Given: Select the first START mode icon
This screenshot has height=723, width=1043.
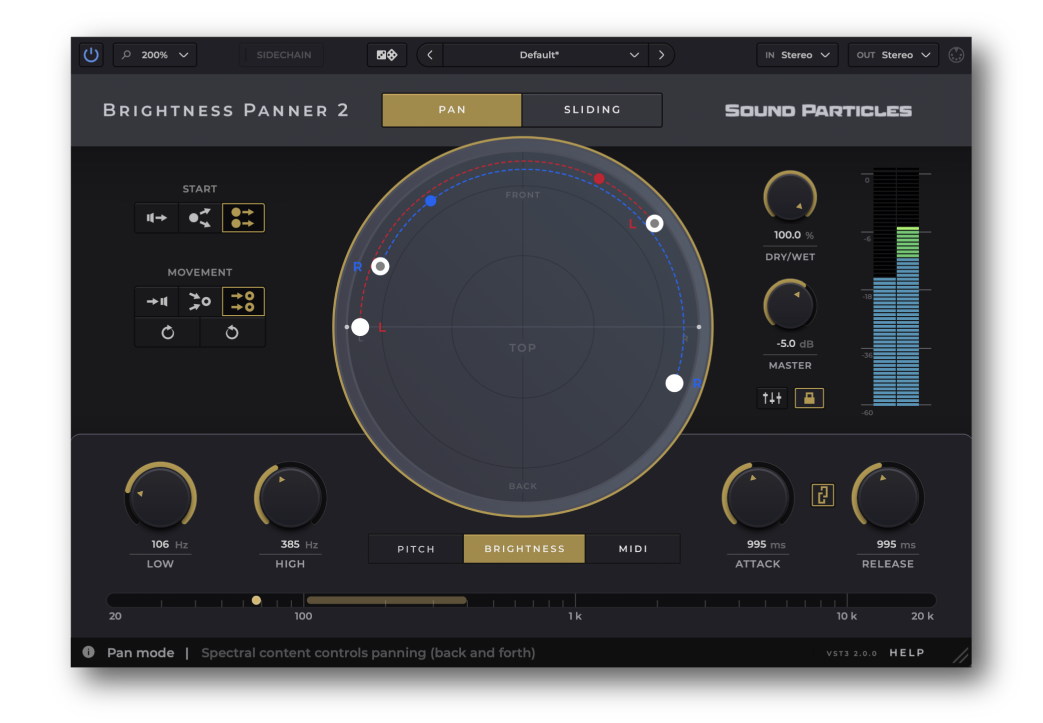Looking at the screenshot, I should (156, 217).
